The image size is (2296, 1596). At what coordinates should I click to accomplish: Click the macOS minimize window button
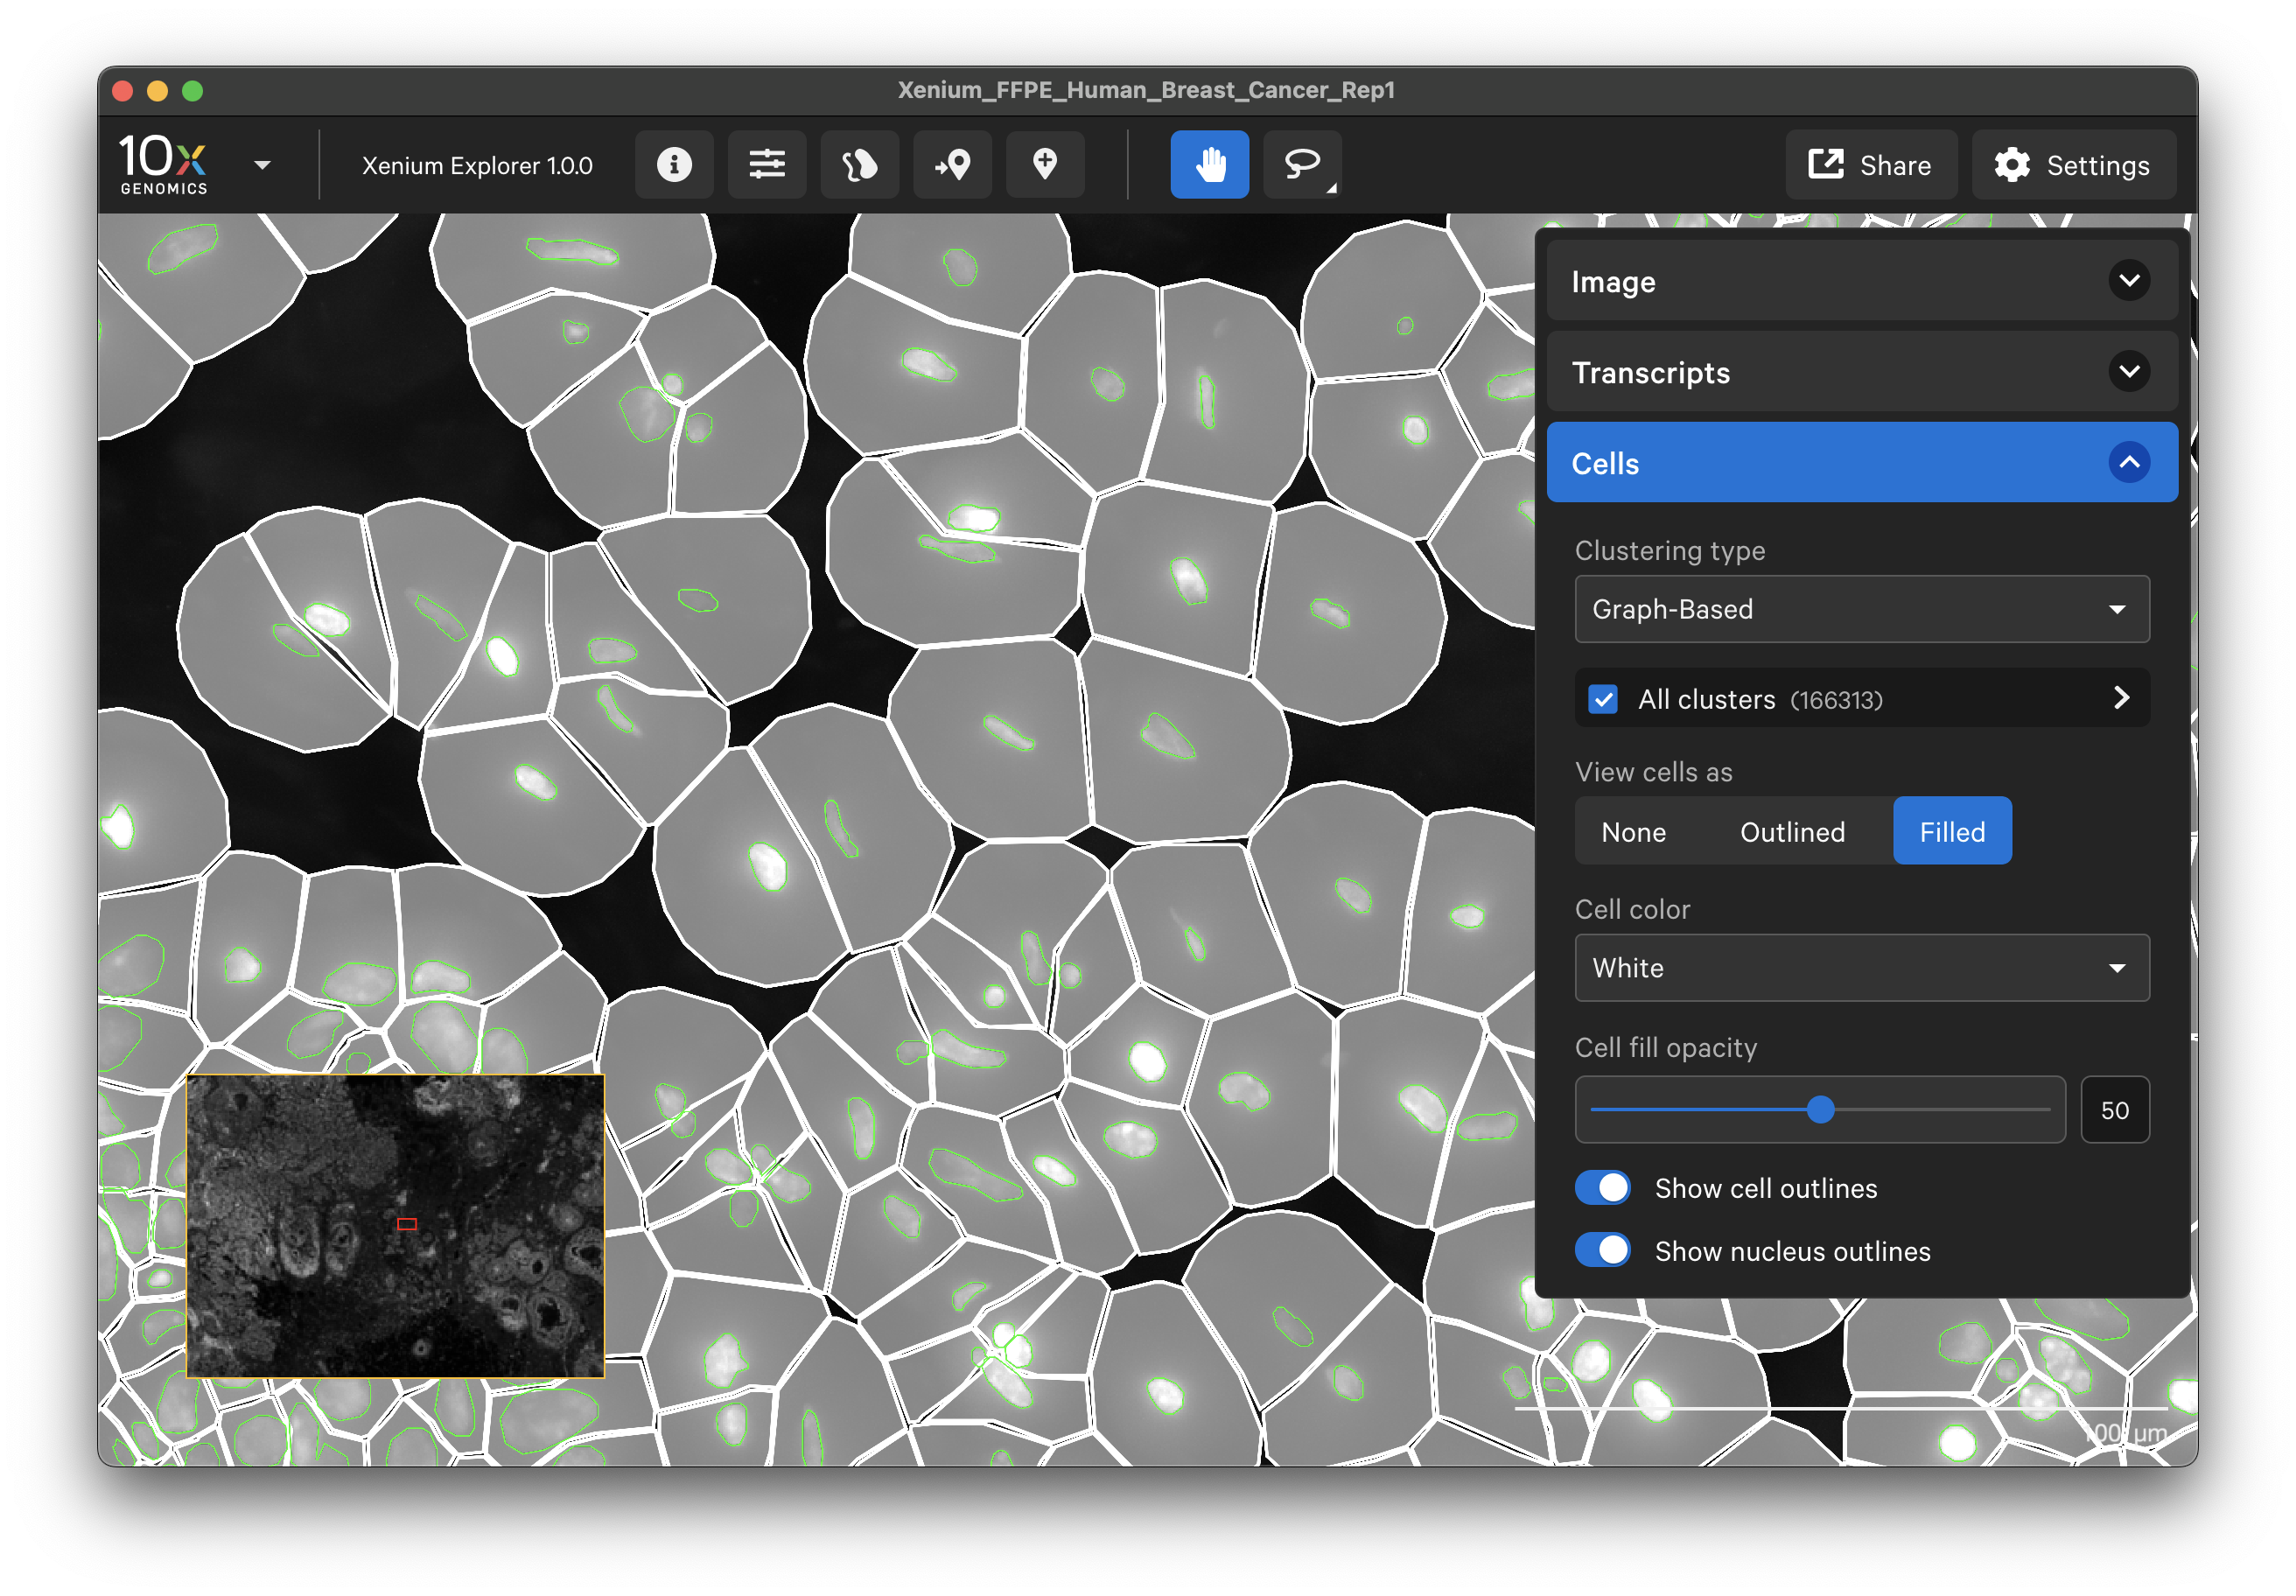[158, 91]
